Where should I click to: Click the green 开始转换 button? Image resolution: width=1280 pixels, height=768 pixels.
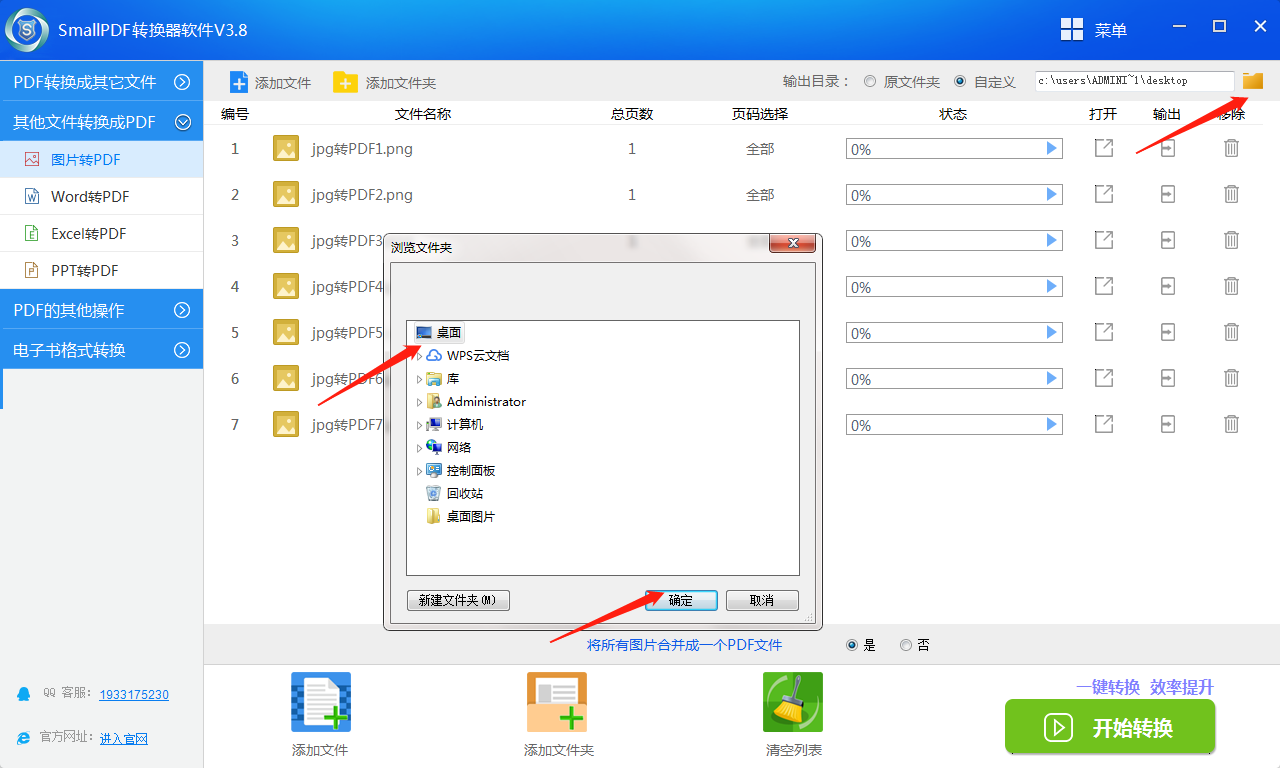tap(1110, 727)
